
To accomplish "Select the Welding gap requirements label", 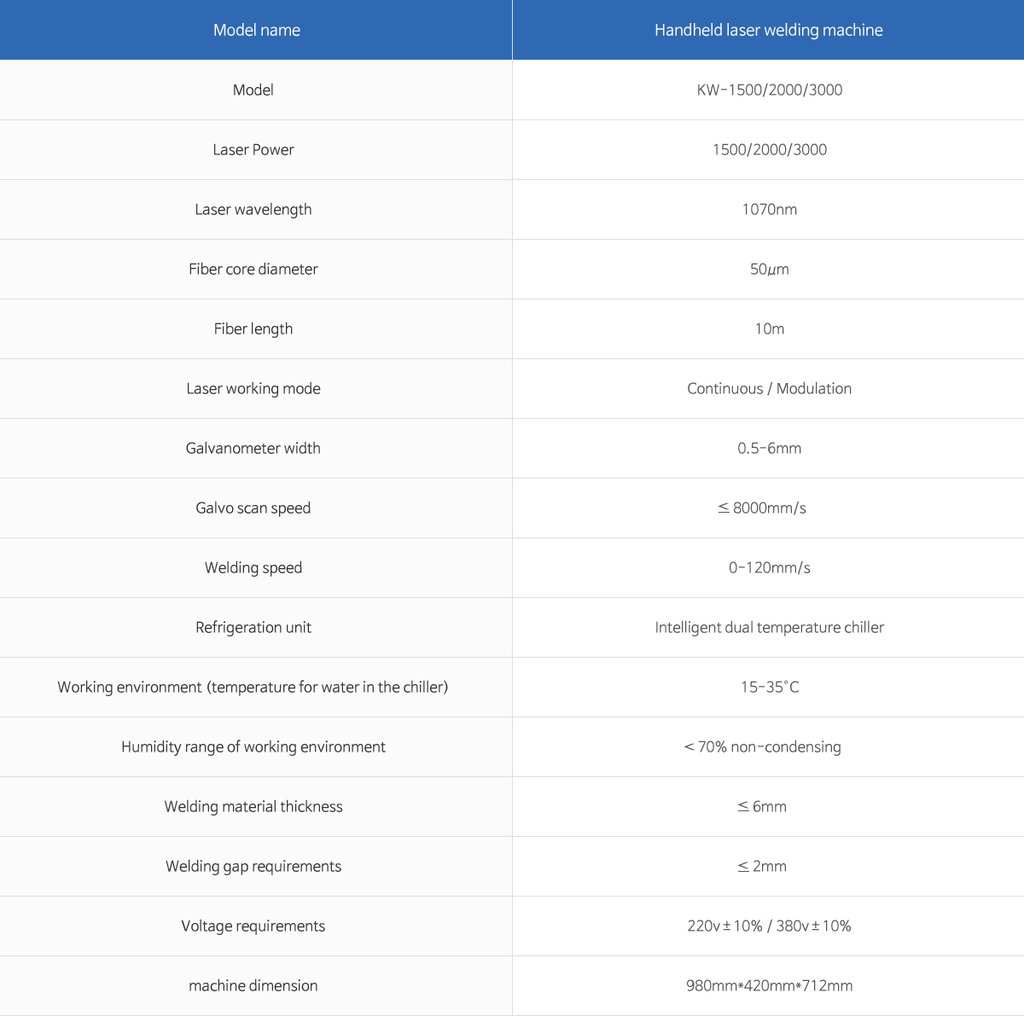I will pyautogui.click(x=253, y=866).
